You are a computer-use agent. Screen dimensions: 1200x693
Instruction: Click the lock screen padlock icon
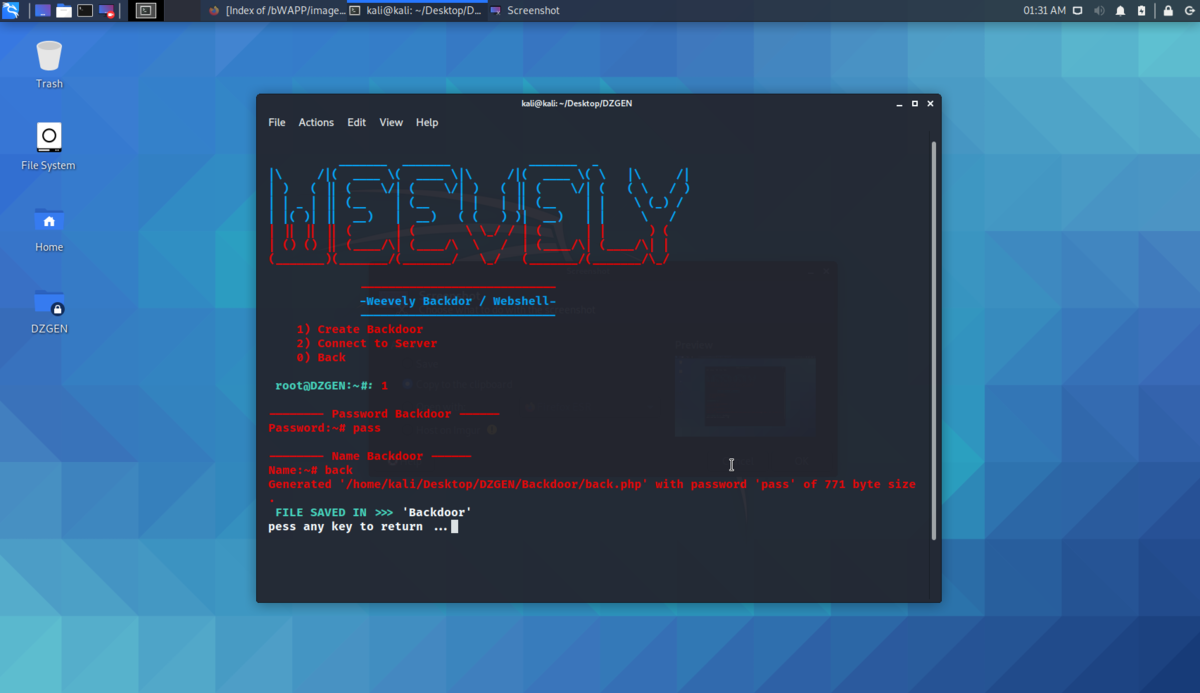[x=1167, y=10]
